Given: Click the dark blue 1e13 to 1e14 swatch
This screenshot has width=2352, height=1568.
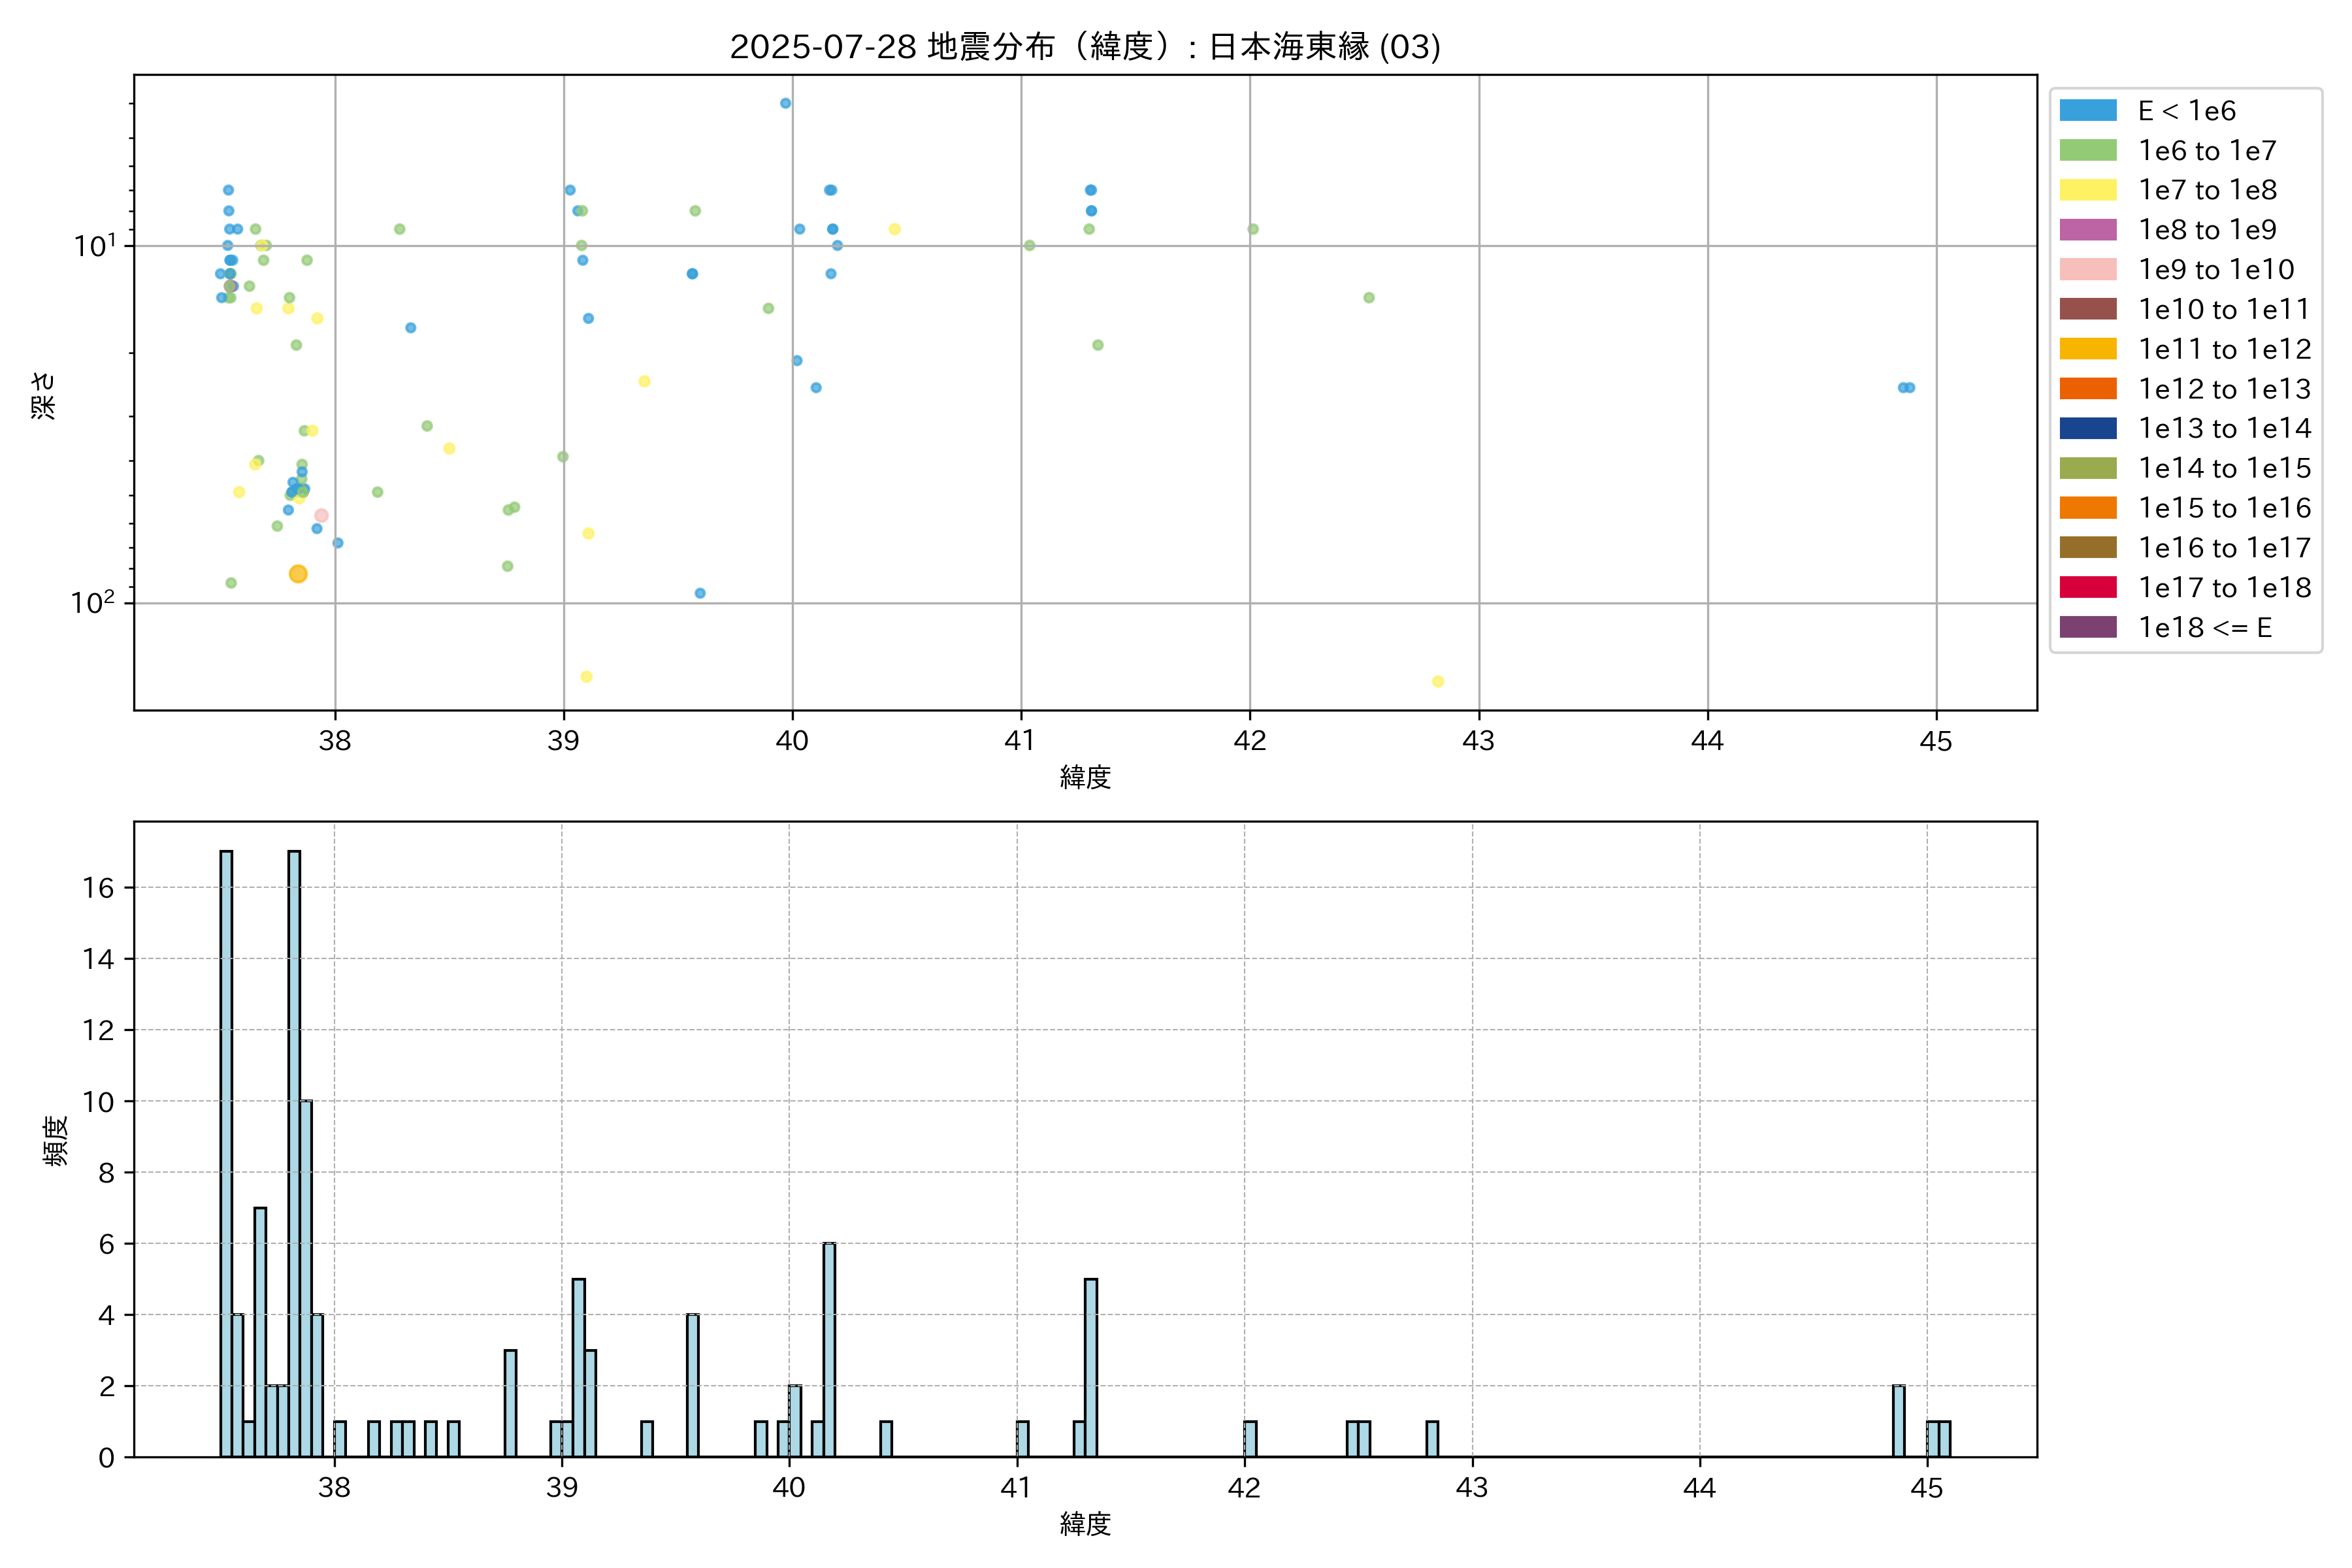Looking at the screenshot, I should click(2087, 428).
